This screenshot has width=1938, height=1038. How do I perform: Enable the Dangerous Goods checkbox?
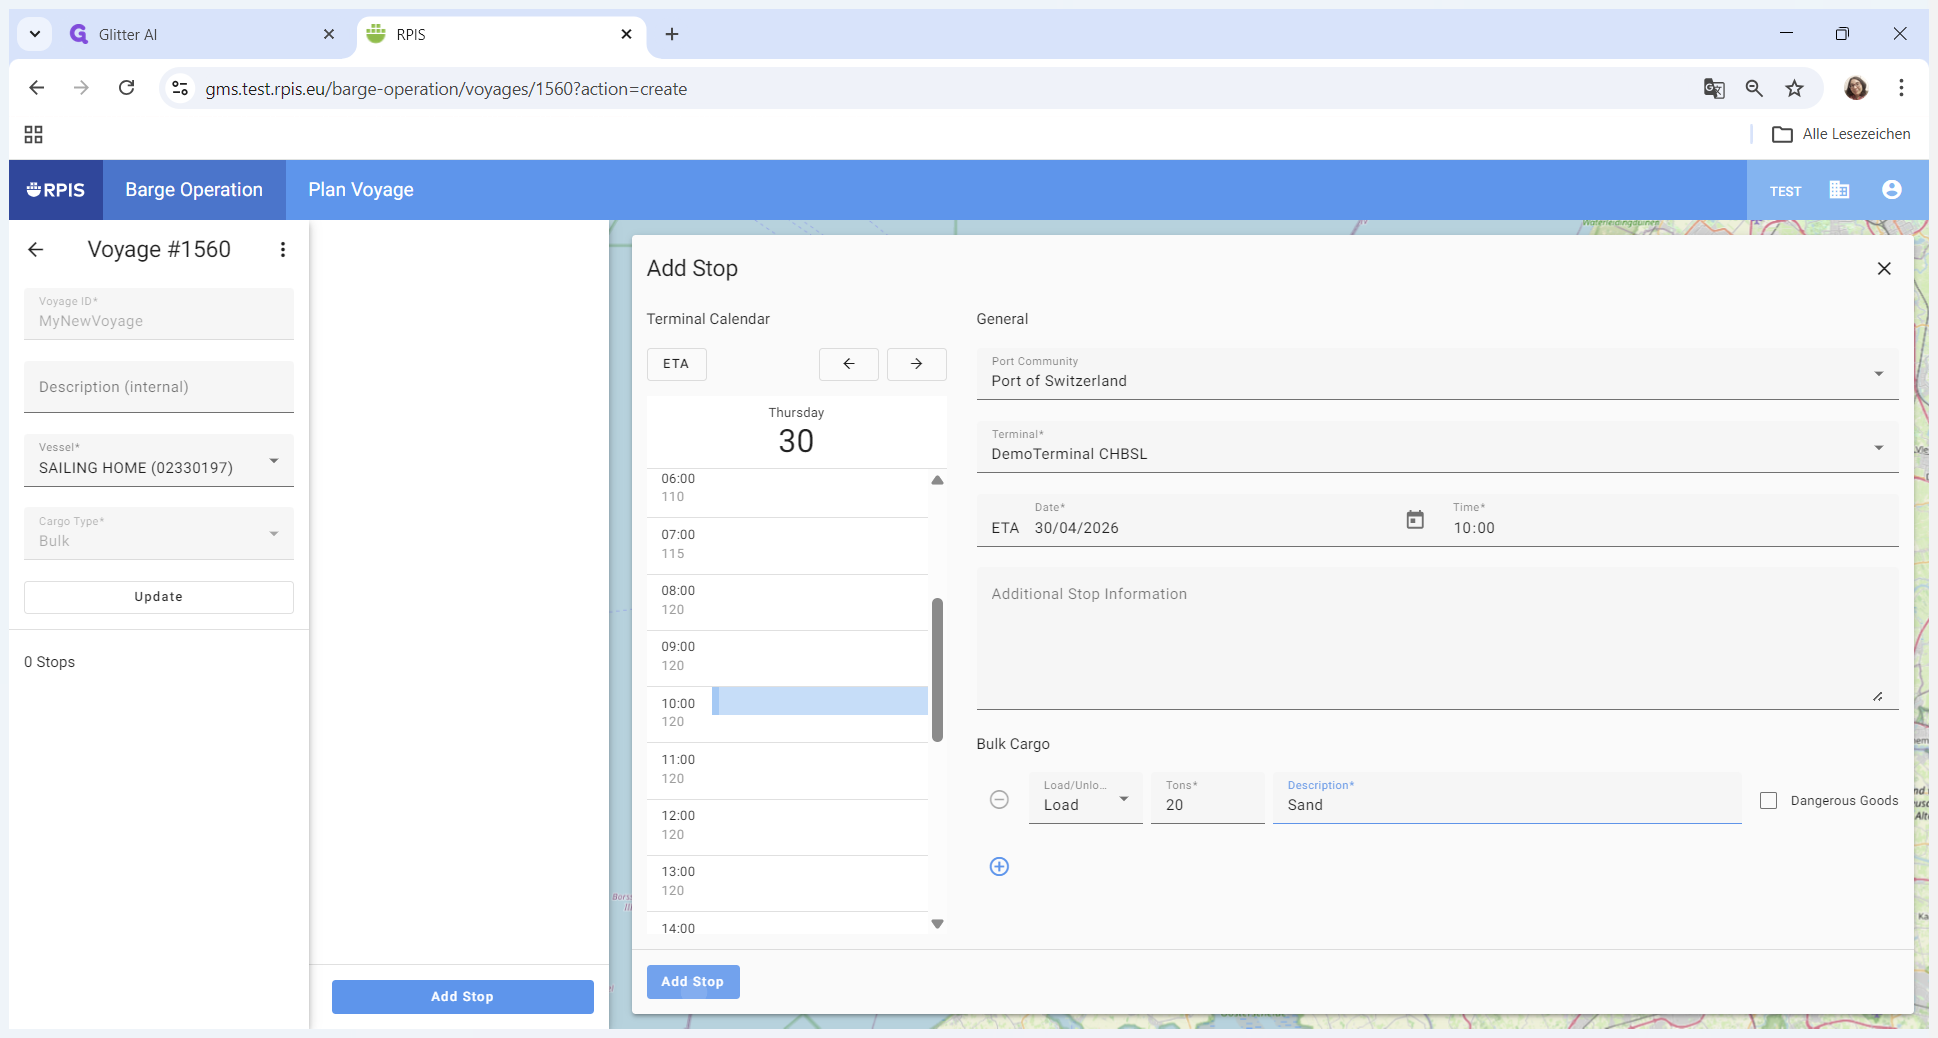click(1768, 801)
